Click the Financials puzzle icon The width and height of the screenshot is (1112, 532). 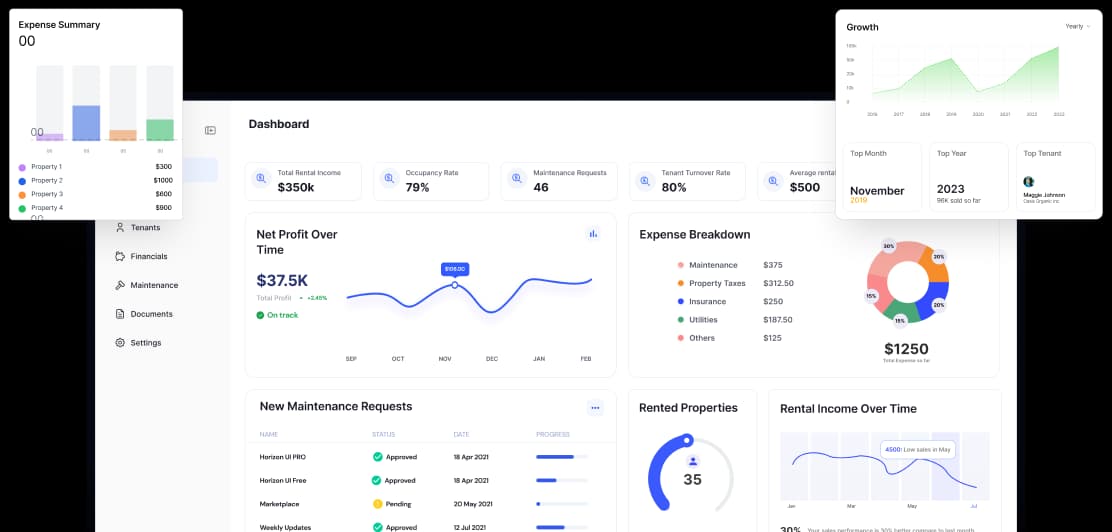tap(120, 256)
